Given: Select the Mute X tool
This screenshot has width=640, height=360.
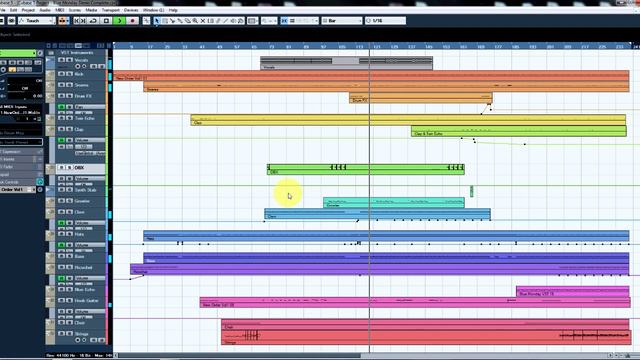Looking at the screenshot, I should 202,20.
